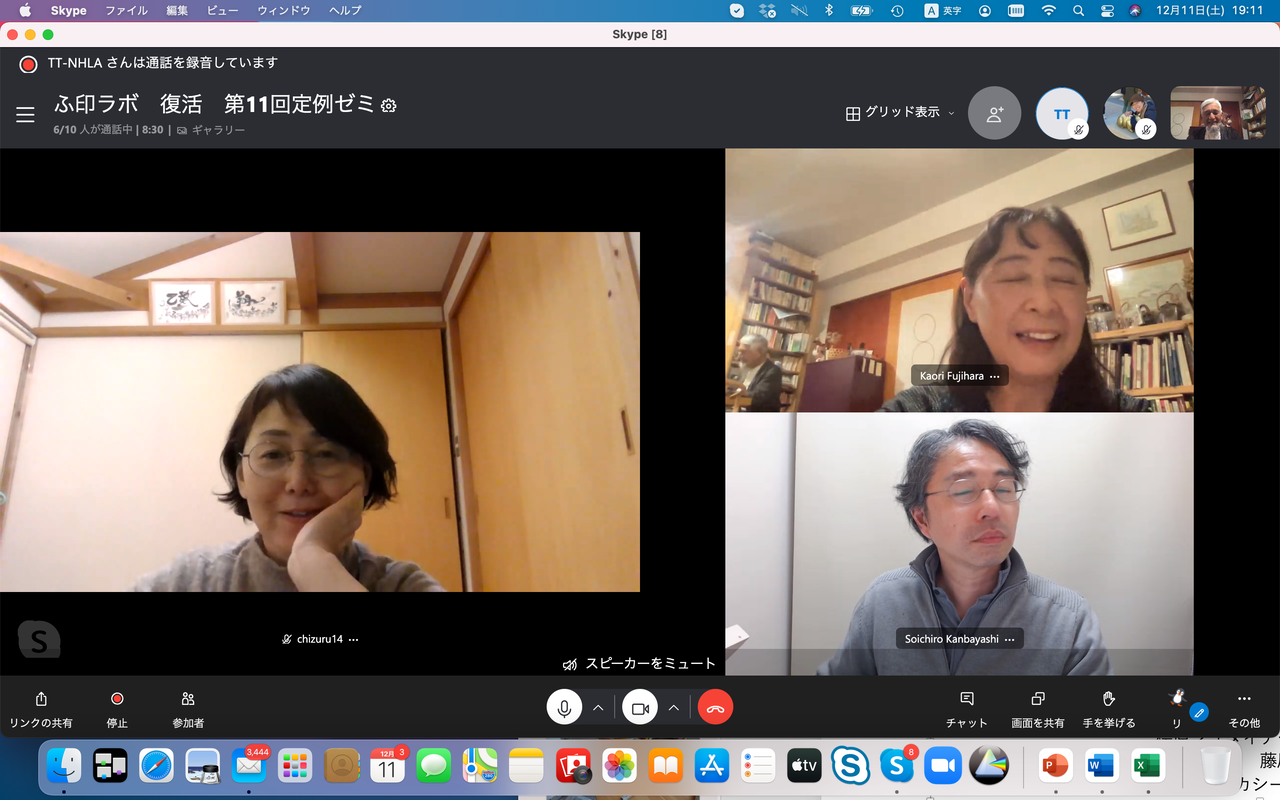This screenshot has width=1280, height=800.
Task: Open Apple TV from the Dock
Action: pyautogui.click(x=804, y=766)
